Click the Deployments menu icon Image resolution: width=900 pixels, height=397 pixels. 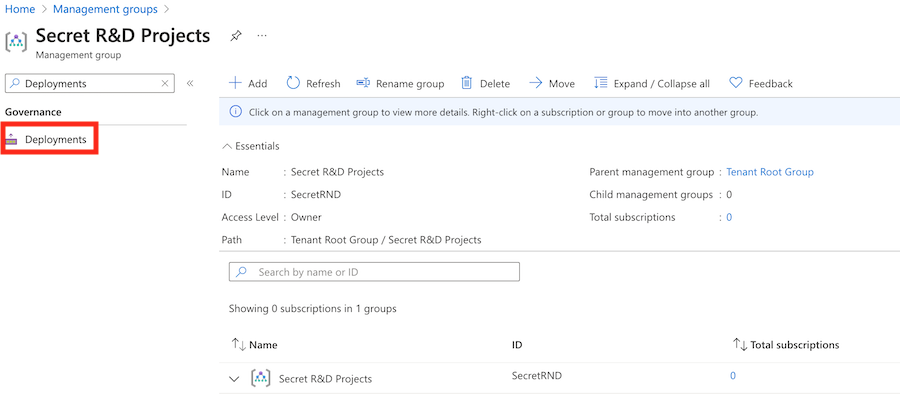(12, 139)
